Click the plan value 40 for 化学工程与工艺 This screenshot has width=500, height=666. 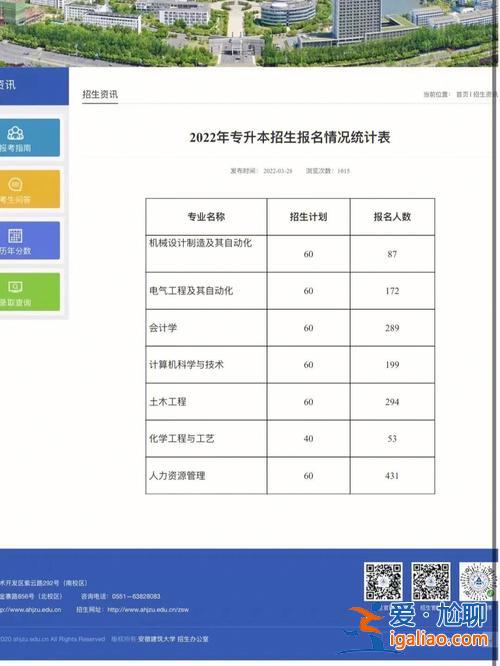tap(308, 439)
